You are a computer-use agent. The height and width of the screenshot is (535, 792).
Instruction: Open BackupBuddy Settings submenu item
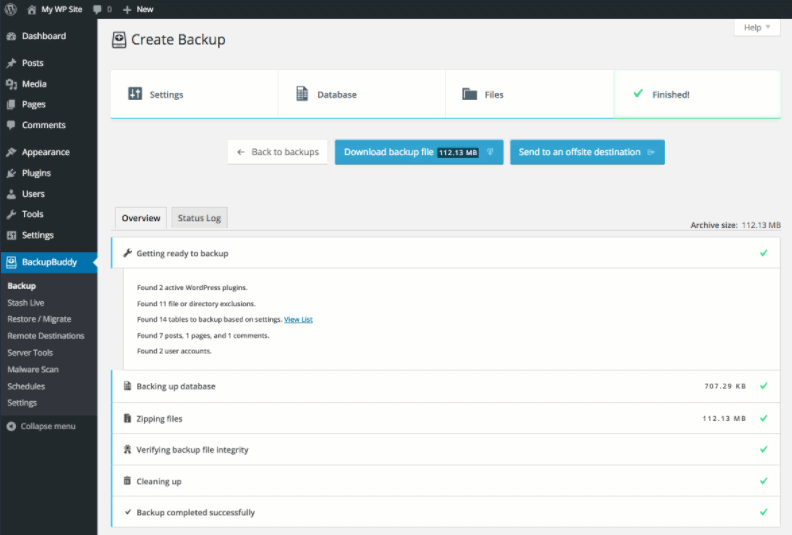(x=22, y=403)
